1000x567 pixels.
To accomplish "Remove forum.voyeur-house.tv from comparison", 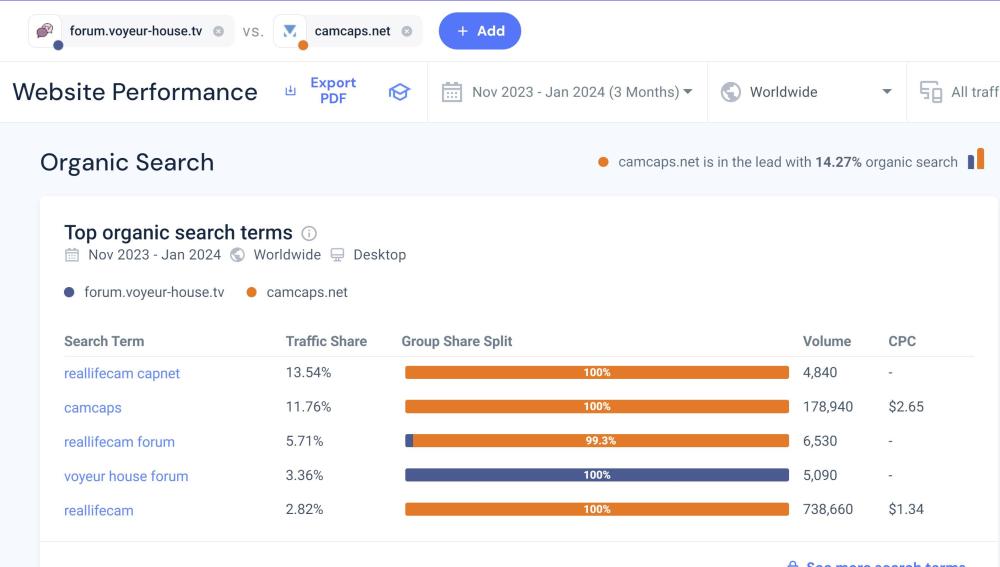I will 218,31.
